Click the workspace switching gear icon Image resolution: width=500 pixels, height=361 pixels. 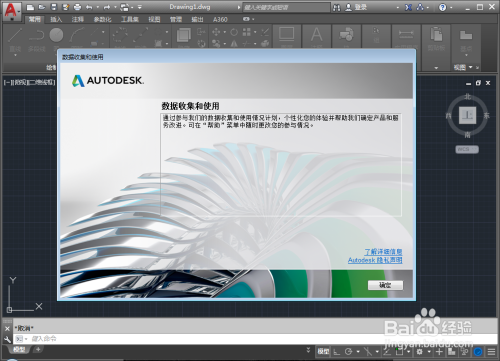[x=420, y=351]
